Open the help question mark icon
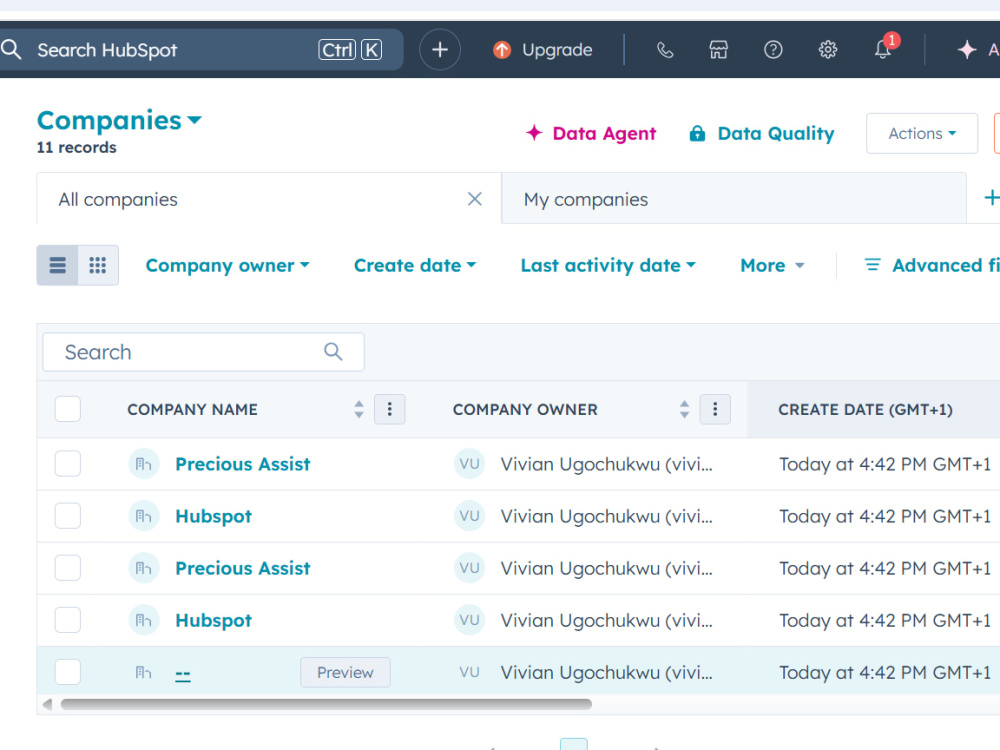The image size is (1000, 750). pyautogui.click(x=773, y=50)
